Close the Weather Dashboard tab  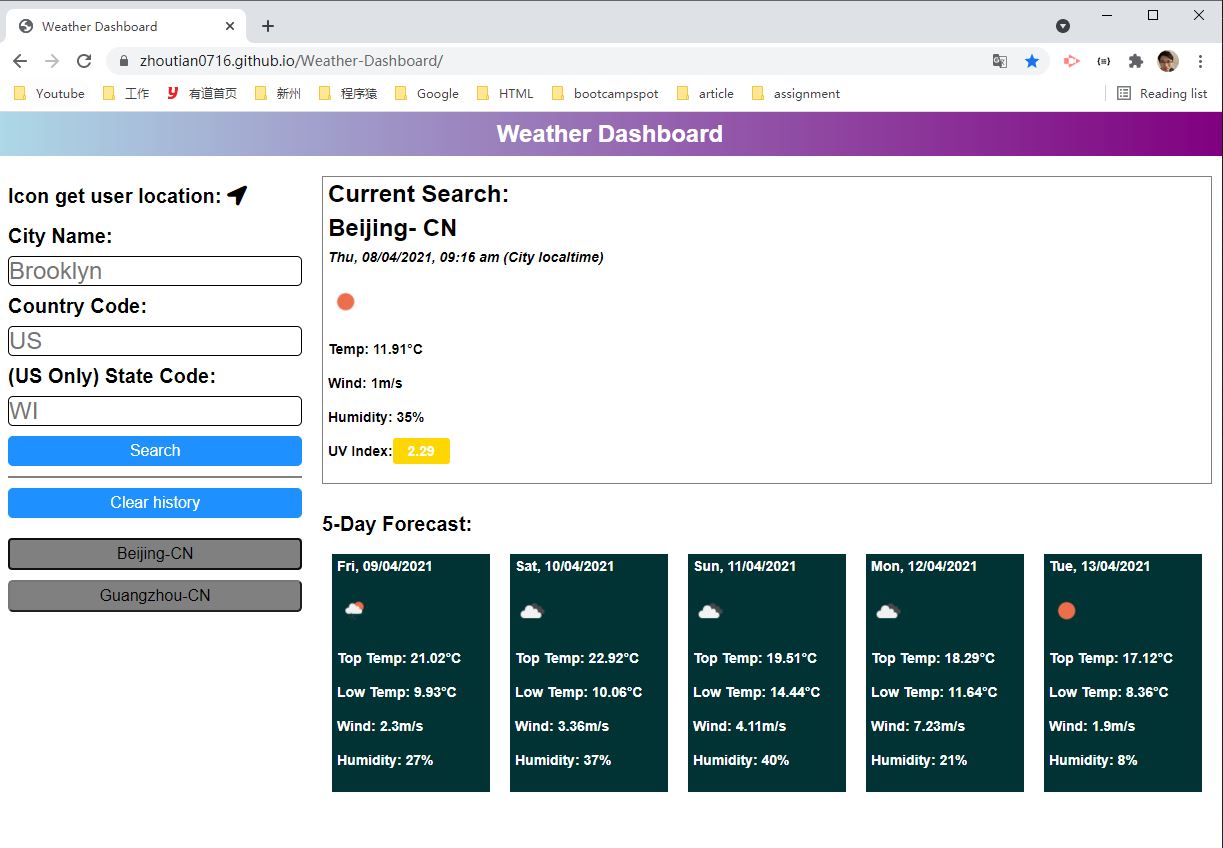coord(231,26)
